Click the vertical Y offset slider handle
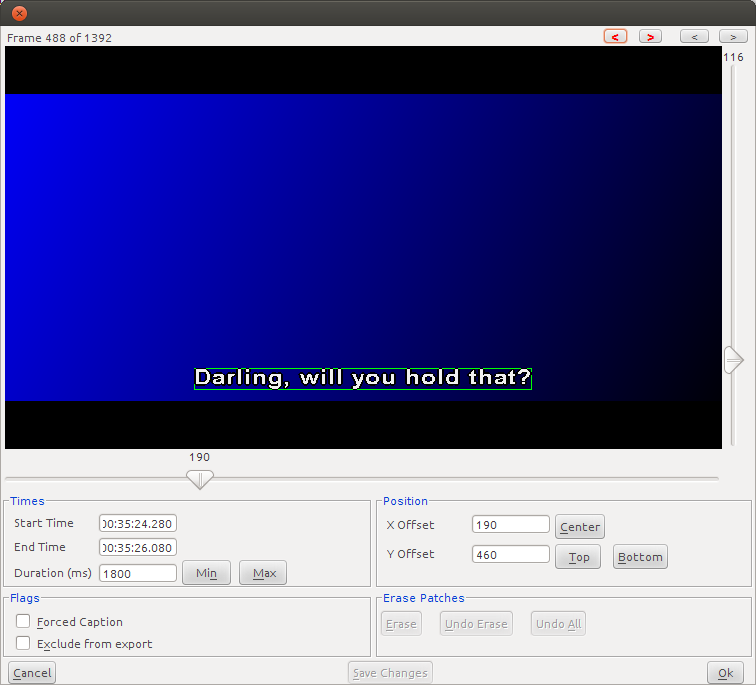The height and width of the screenshot is (685, 756). click(x=733, y=360)
